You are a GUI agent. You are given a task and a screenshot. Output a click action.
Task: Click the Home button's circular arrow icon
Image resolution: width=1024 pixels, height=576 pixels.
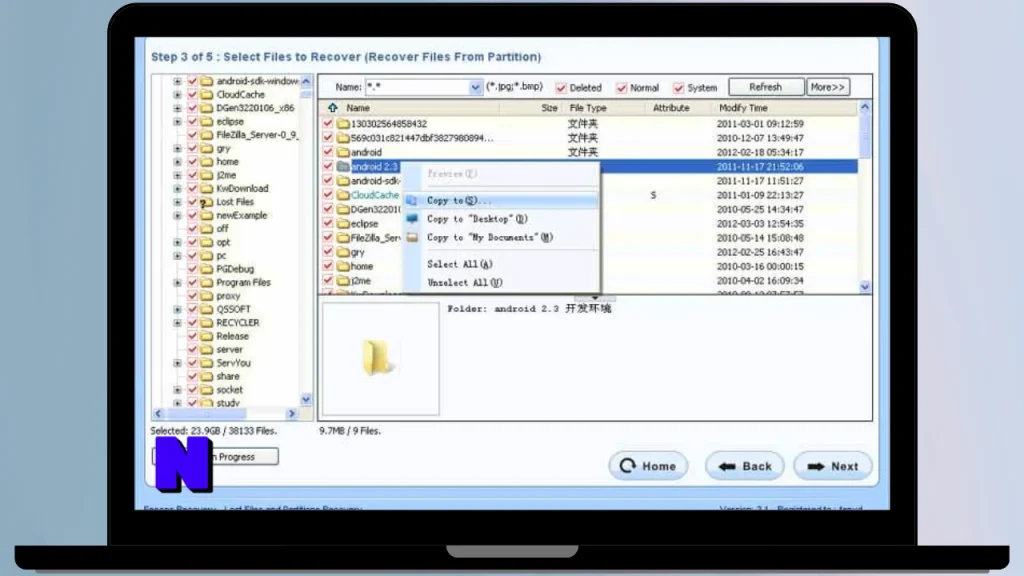(x=628, y=466)
